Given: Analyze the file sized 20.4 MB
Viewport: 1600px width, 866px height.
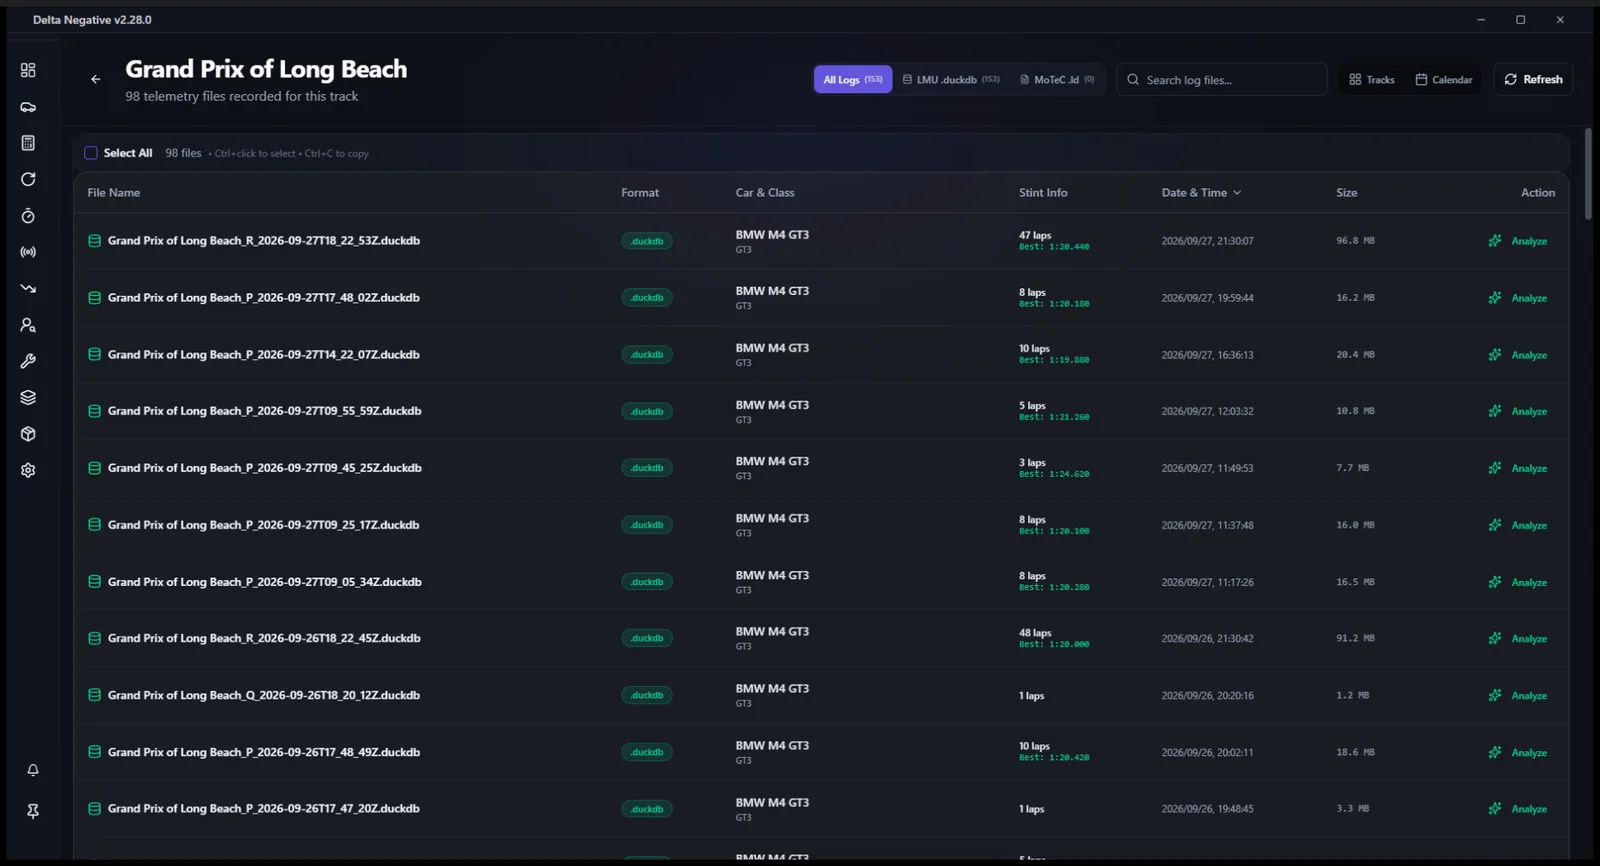Looking at the screenshot, I should click(x=1518, y=355).
